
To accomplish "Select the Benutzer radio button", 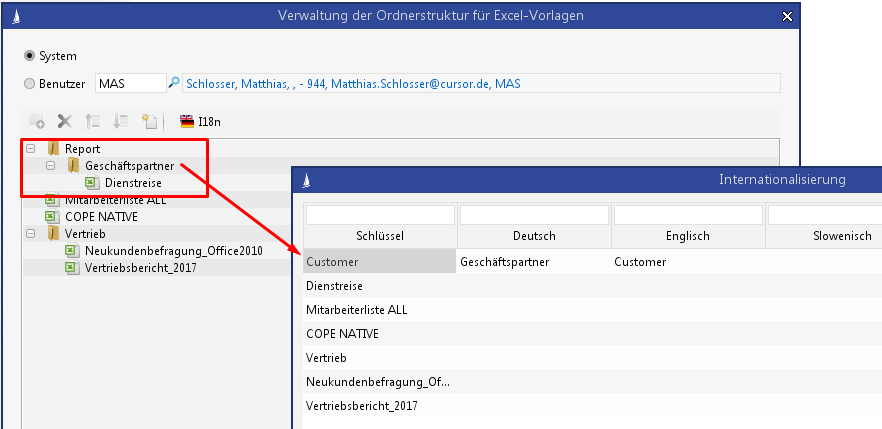I will 29,85.
